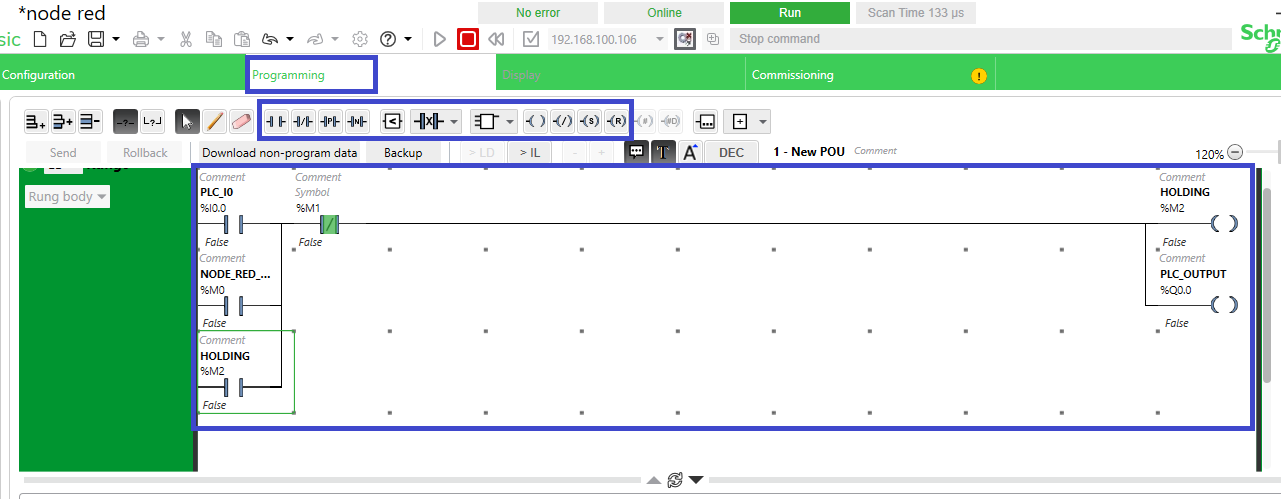This screenshot has height=499, width=1281.
Task: Select the eraser tool
Action: point(241,121)
